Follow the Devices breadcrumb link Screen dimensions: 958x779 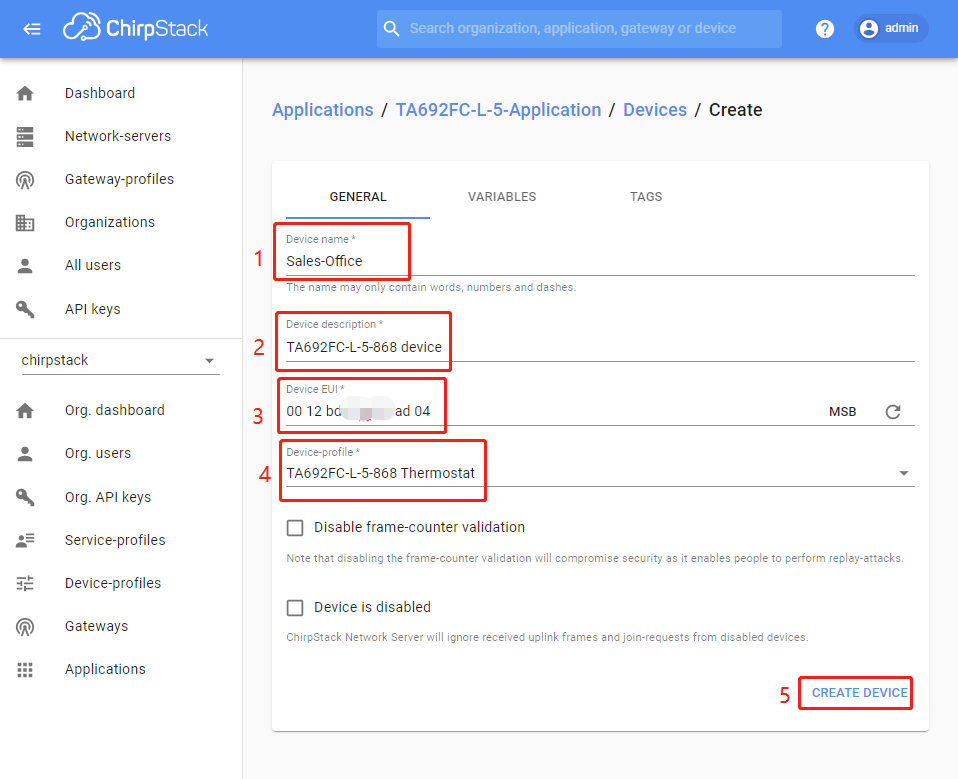(655, 110)
